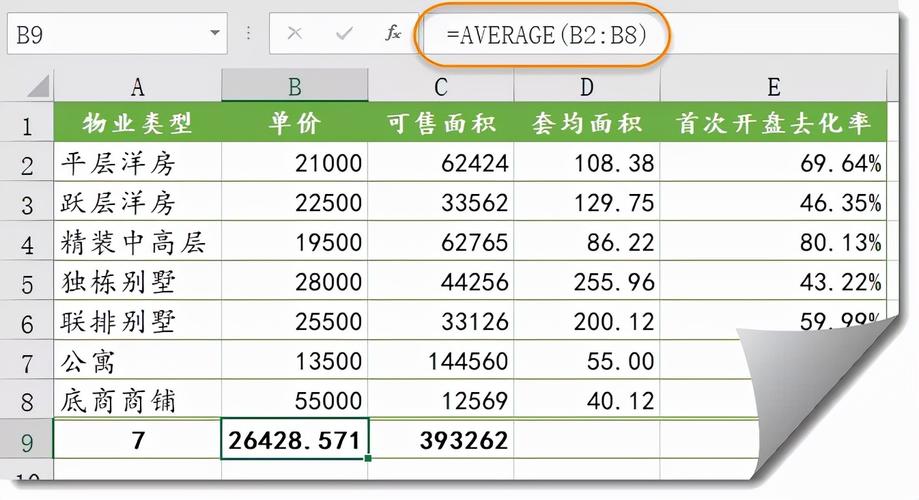The image size is (919, 500).
Task: Select cell 跃层洋房
Action: [x=138, y=202]
